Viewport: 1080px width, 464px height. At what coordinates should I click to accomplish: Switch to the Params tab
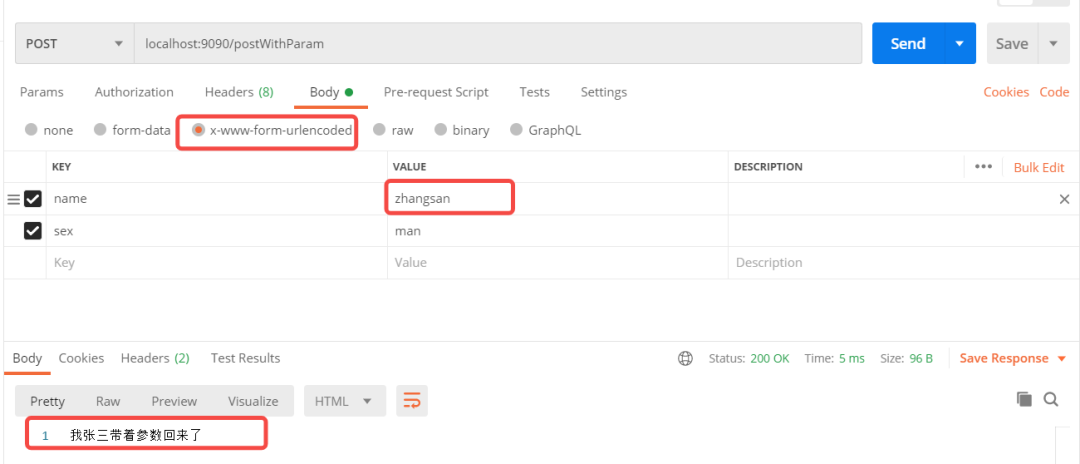41,92
